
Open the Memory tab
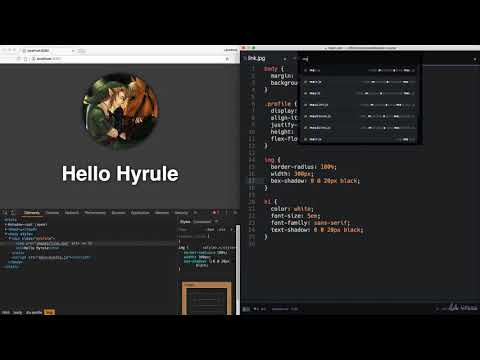pos(162,213)
